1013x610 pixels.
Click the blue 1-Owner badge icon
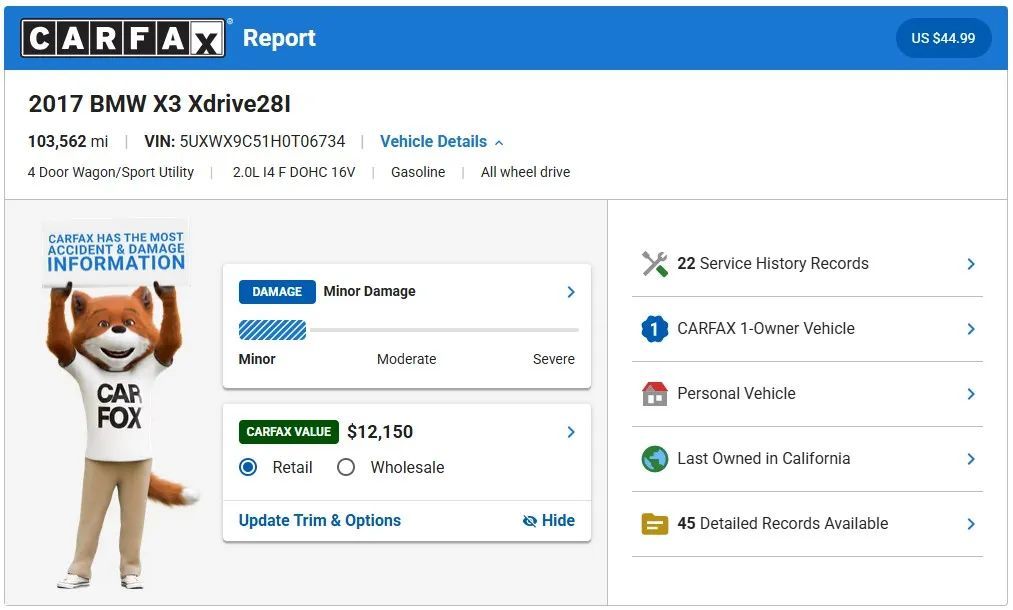654,329
